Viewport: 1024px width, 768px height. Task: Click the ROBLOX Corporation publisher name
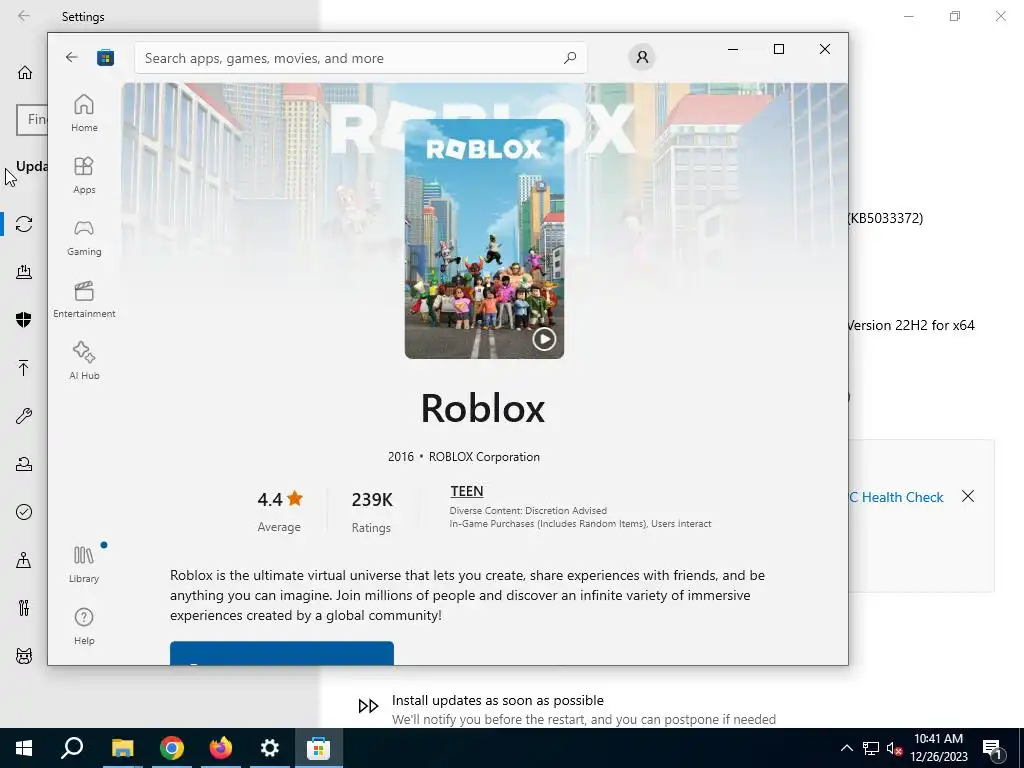pyautogui.click(x=484, y=456)
